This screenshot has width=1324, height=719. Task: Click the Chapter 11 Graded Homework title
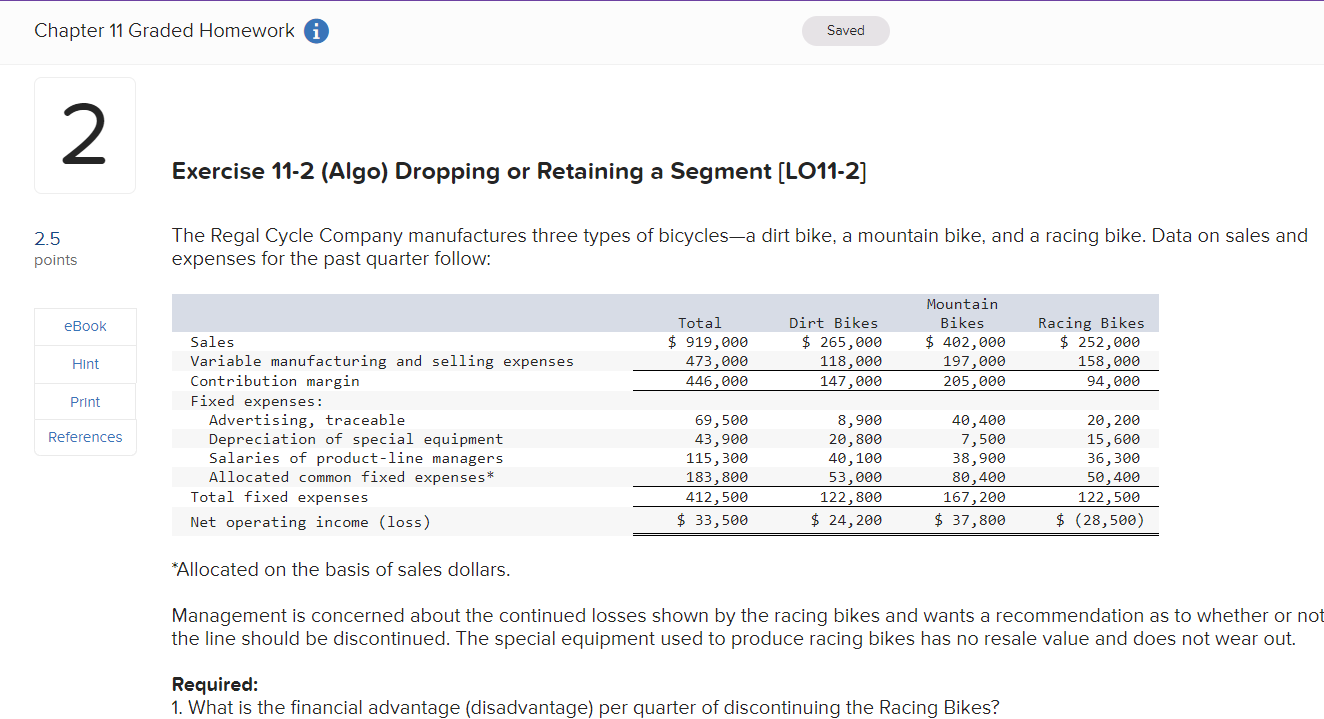coord(163,30)
